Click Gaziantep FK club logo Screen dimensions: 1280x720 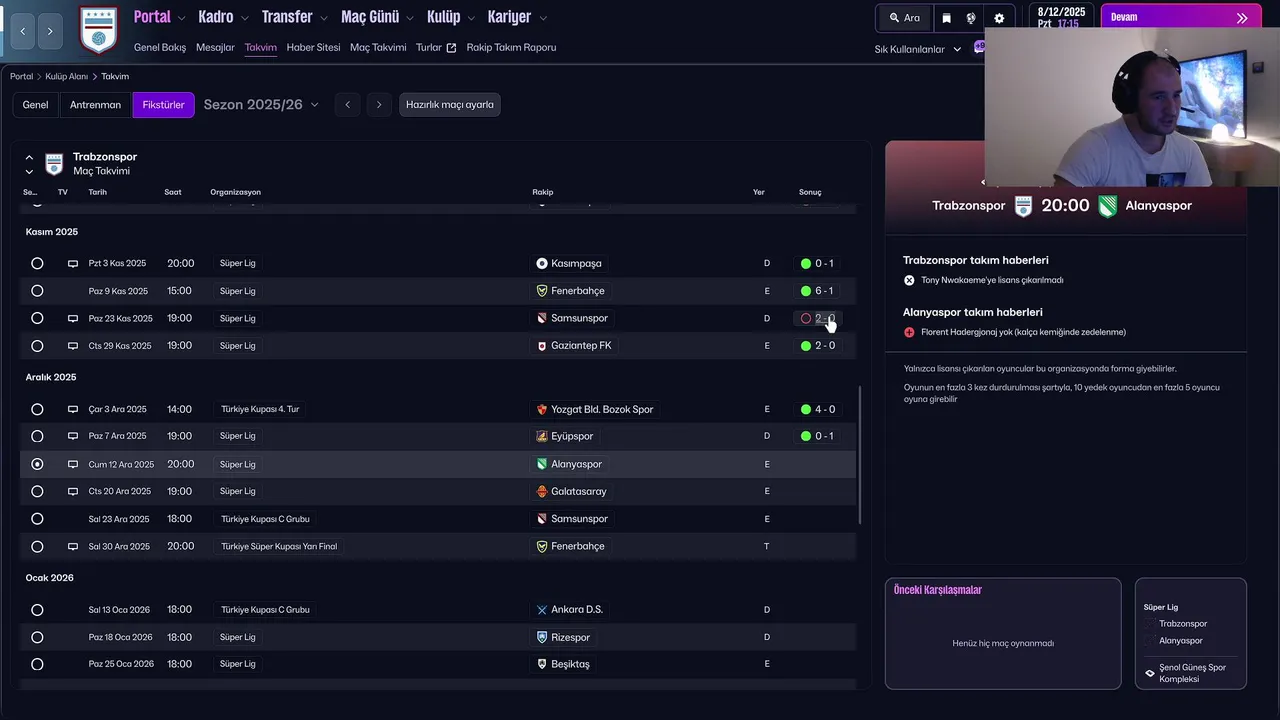(542, 346)
